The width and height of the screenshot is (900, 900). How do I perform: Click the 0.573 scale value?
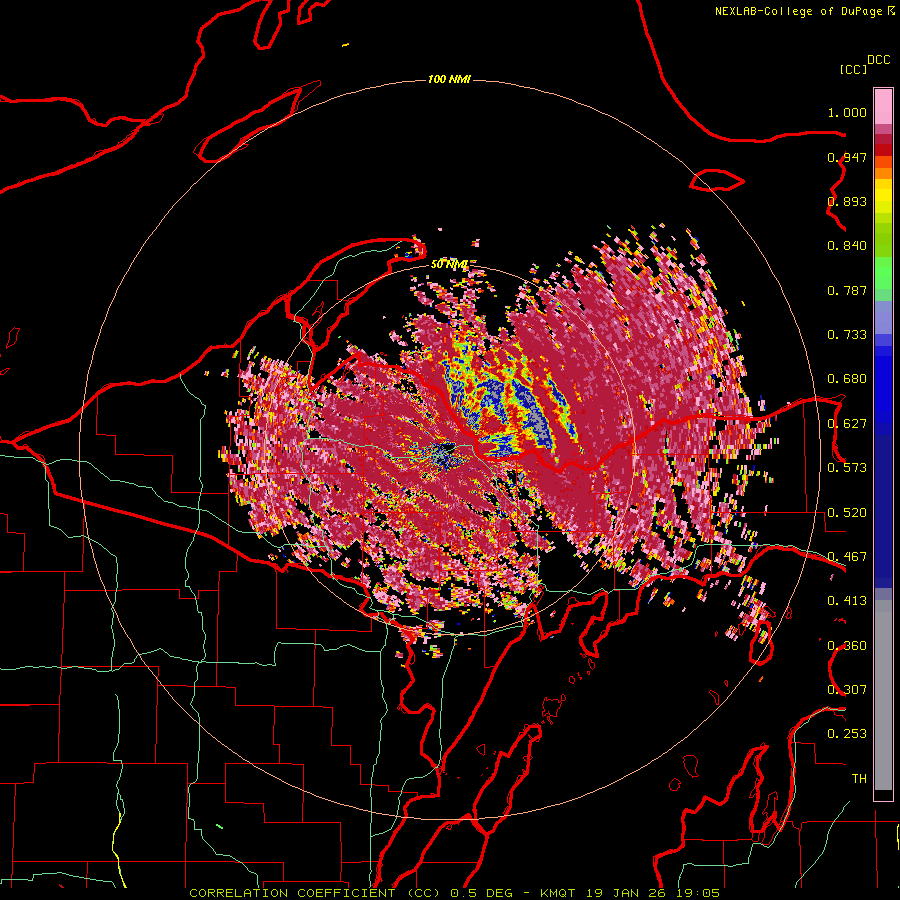(847, 468)
